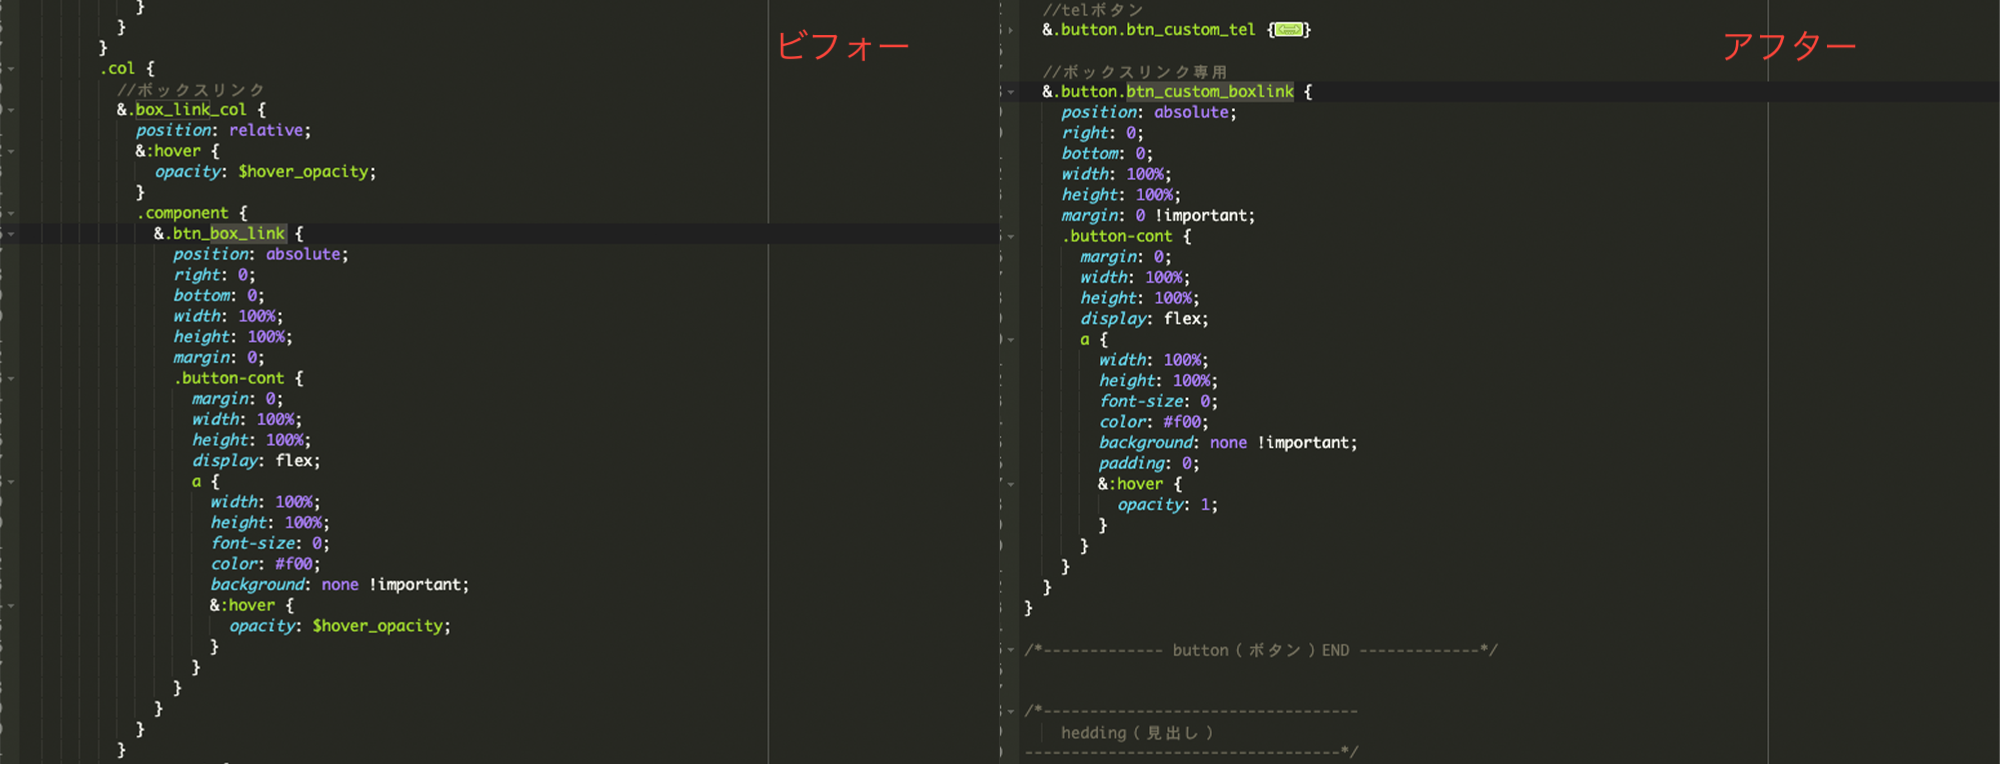
Task: Click the bottom: 0; line under btn_custom_boxlink
Action: [1107, 154]
